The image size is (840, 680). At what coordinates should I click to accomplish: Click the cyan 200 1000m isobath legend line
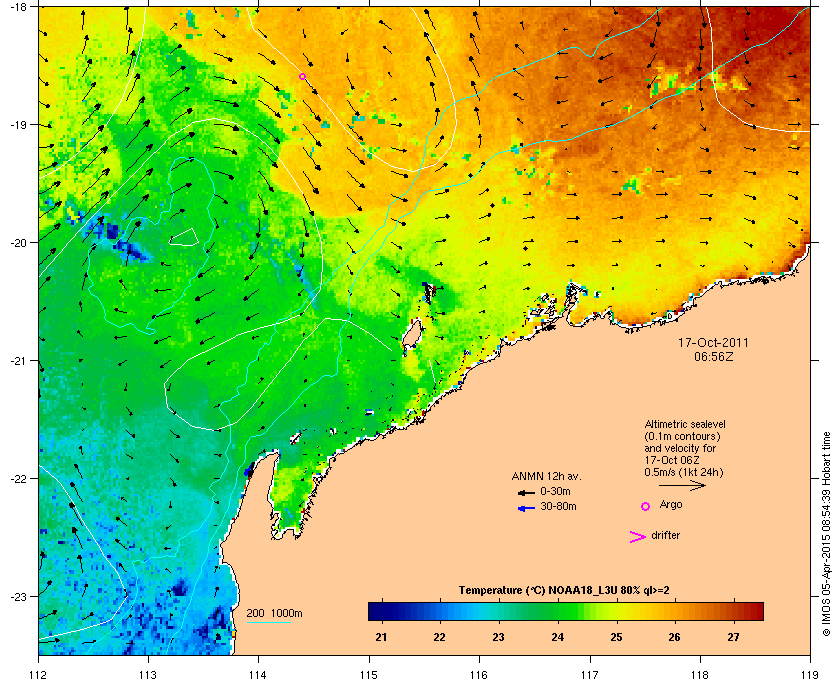point(268,623)
